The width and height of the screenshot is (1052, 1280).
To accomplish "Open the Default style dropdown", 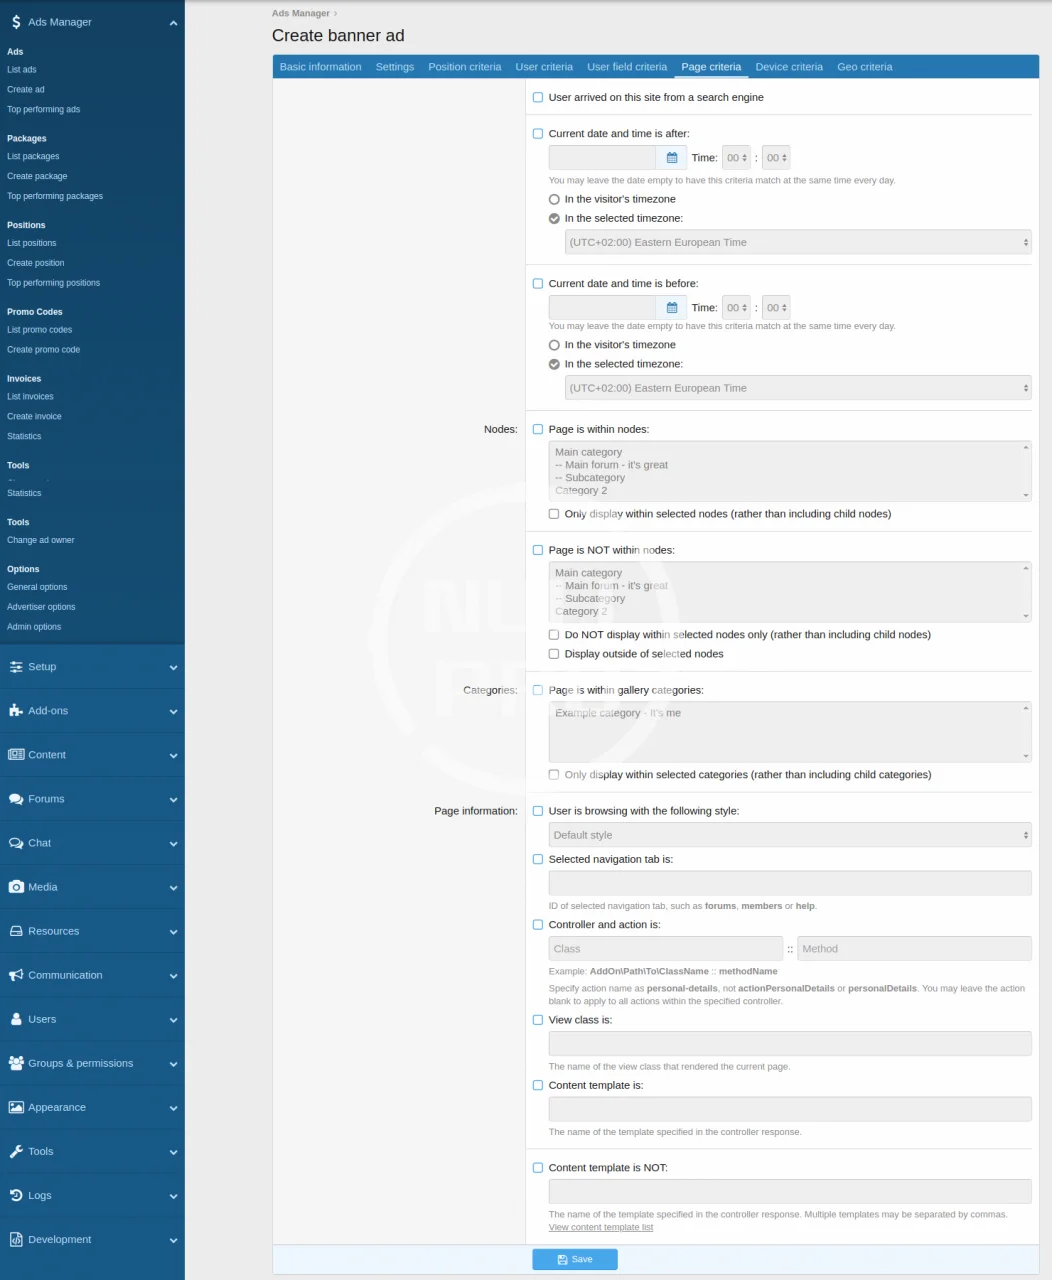I will (x=789, y=835).
